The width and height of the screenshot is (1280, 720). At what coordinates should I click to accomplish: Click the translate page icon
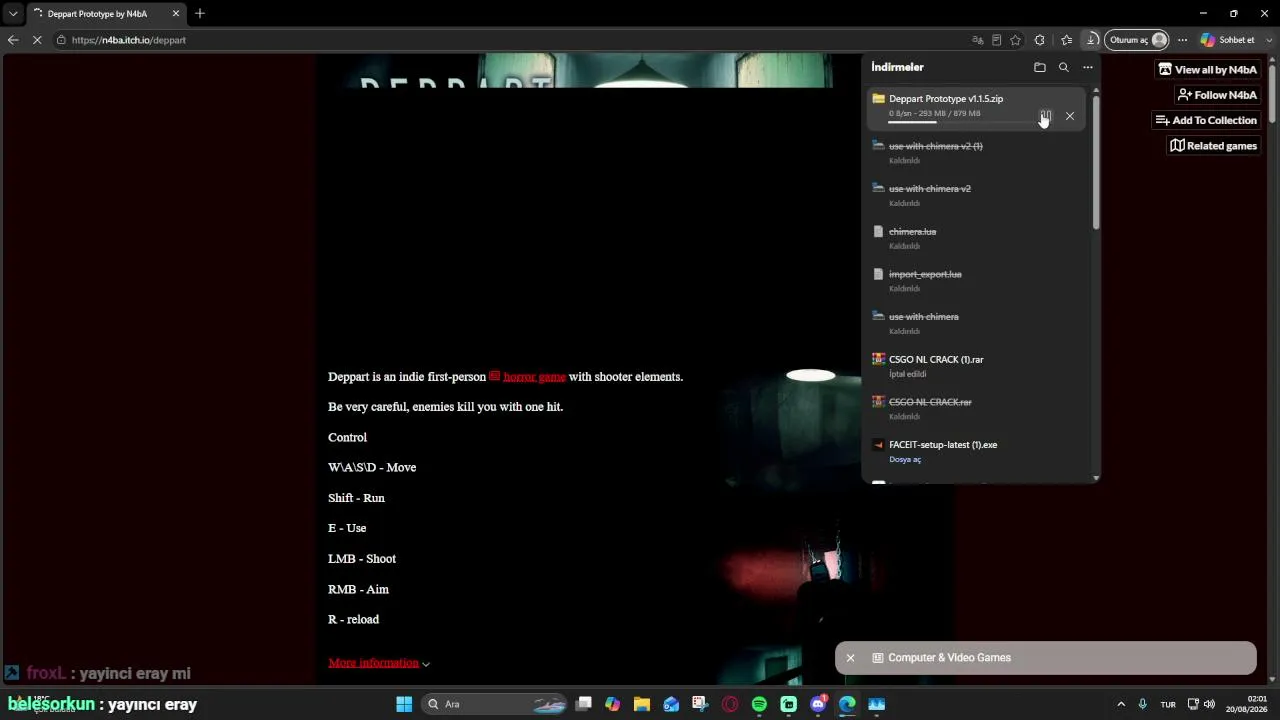[x=978, y=40]
